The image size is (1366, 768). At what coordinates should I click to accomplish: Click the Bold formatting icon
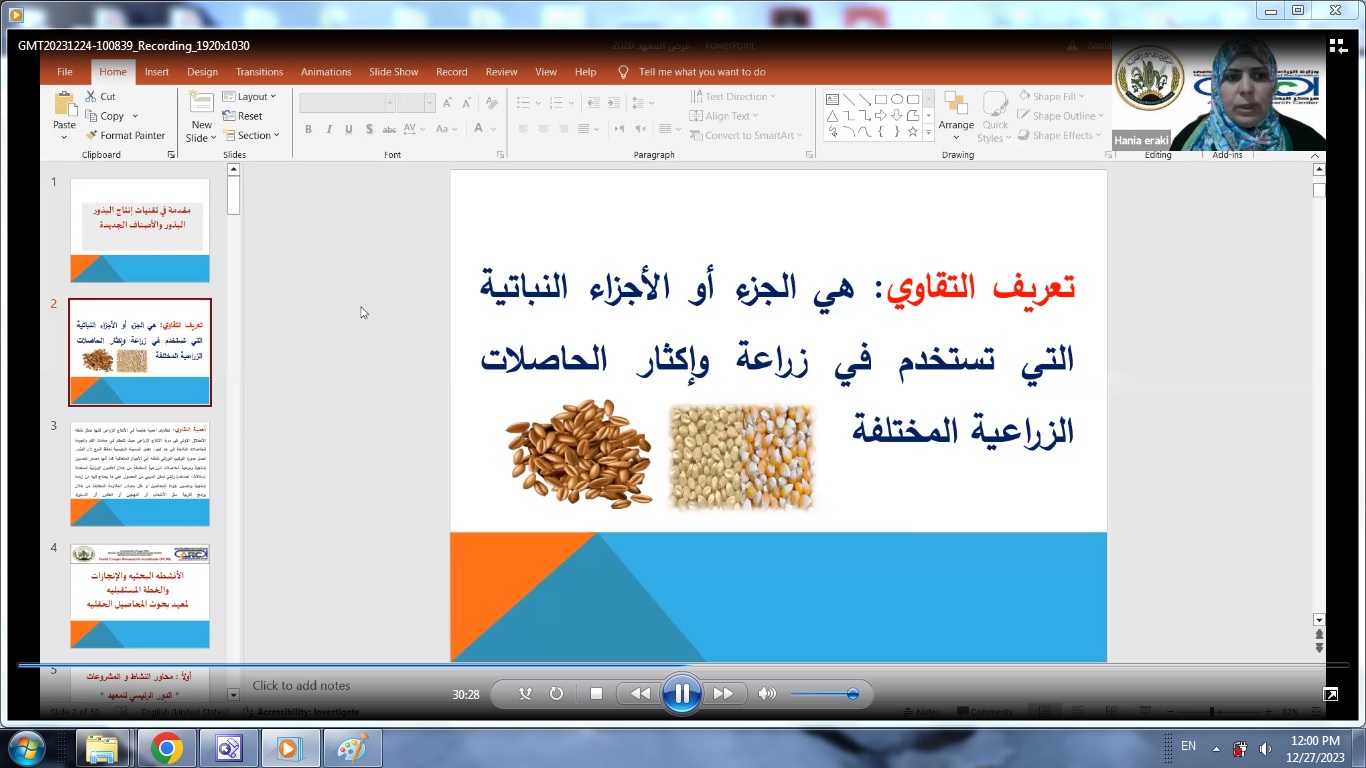[x=308, y=129]
